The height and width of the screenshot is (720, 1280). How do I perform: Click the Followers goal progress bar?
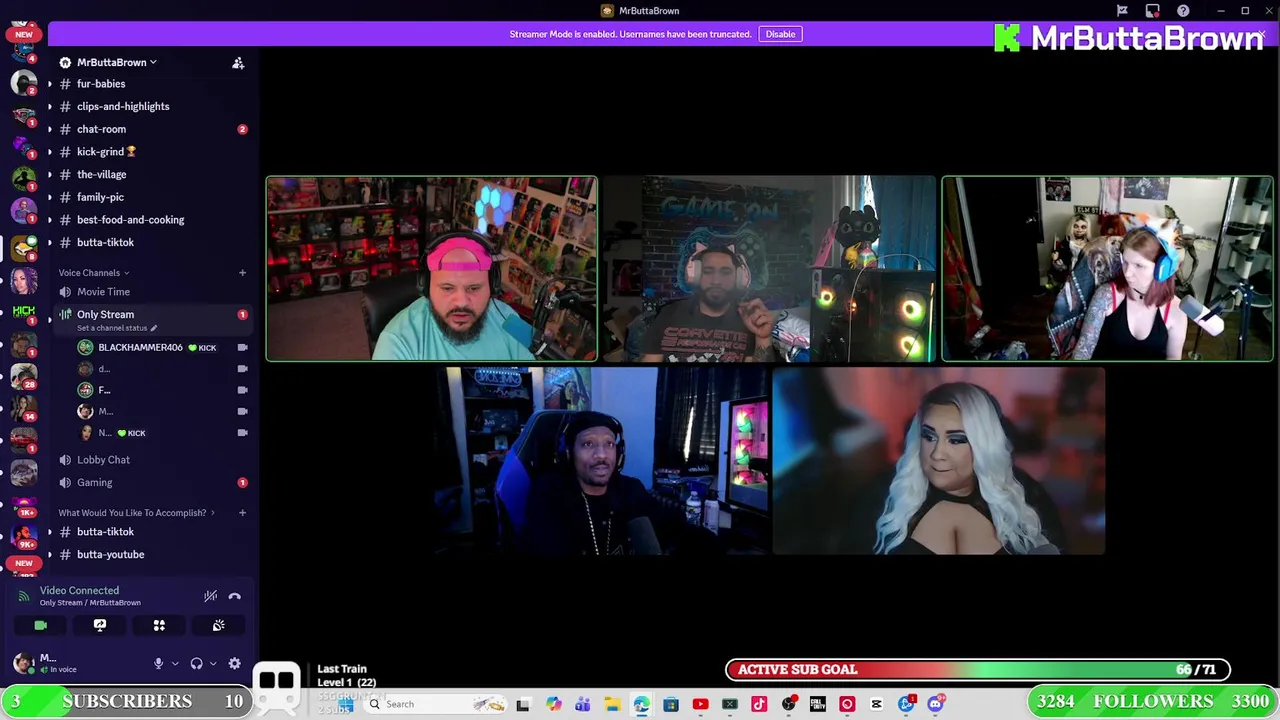coord(1153,701)
